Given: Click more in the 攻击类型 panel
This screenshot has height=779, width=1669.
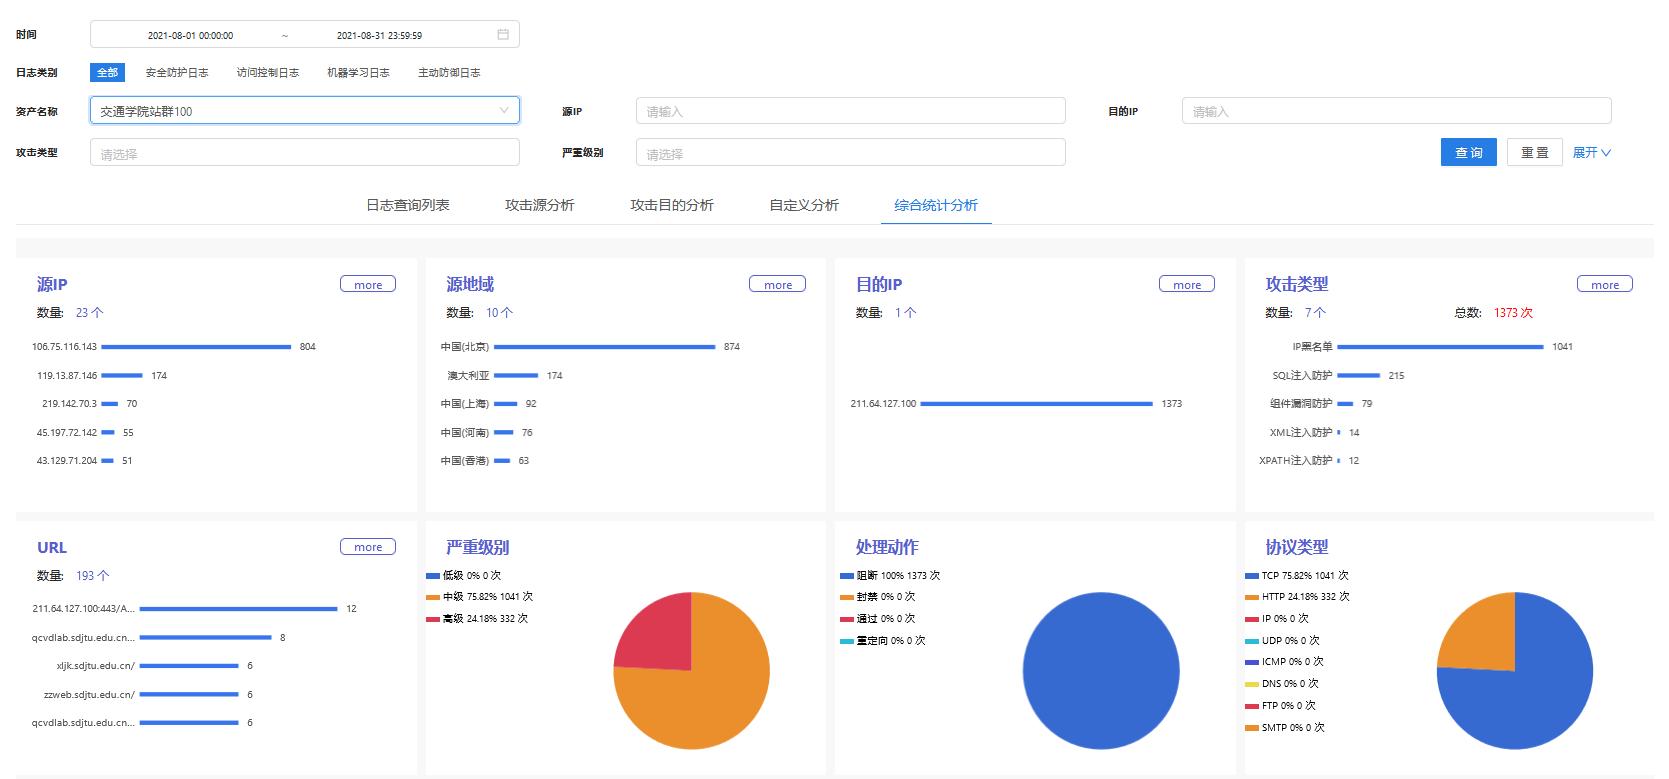Looking at the screenshot, I should (x=1605, y=284).
